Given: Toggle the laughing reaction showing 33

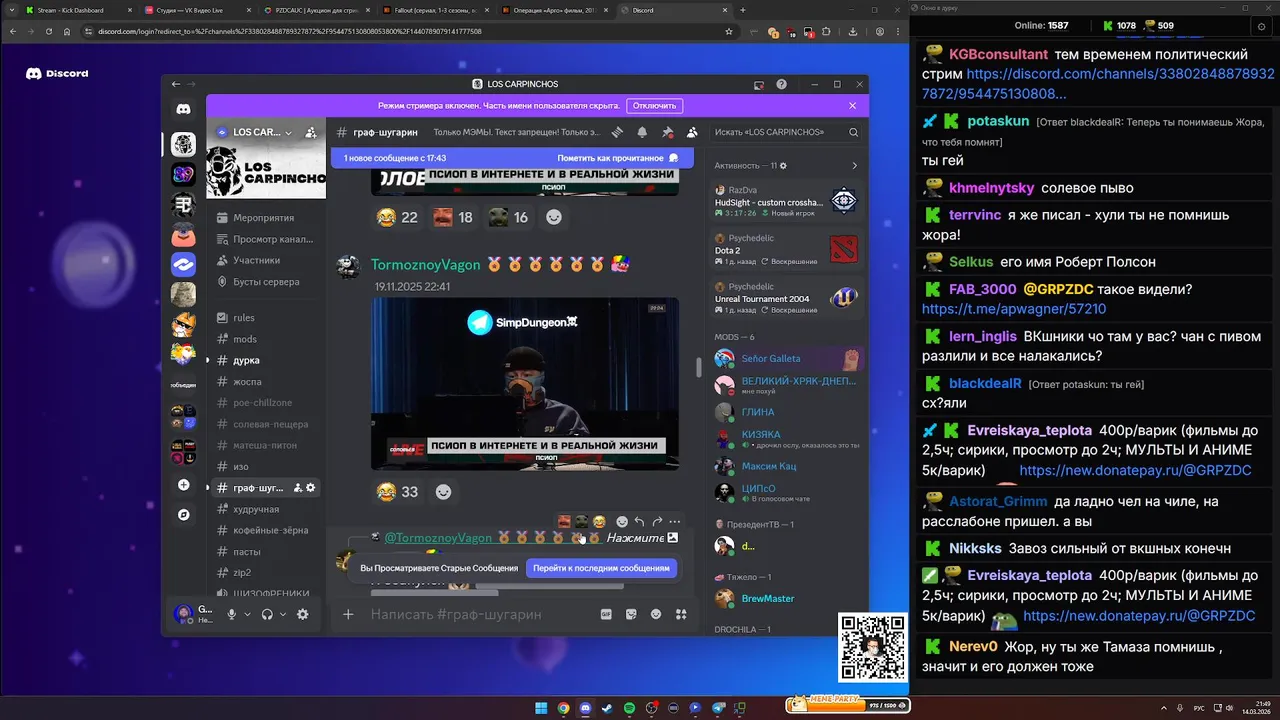Looking at the screenshot, I should pos(397,491).
